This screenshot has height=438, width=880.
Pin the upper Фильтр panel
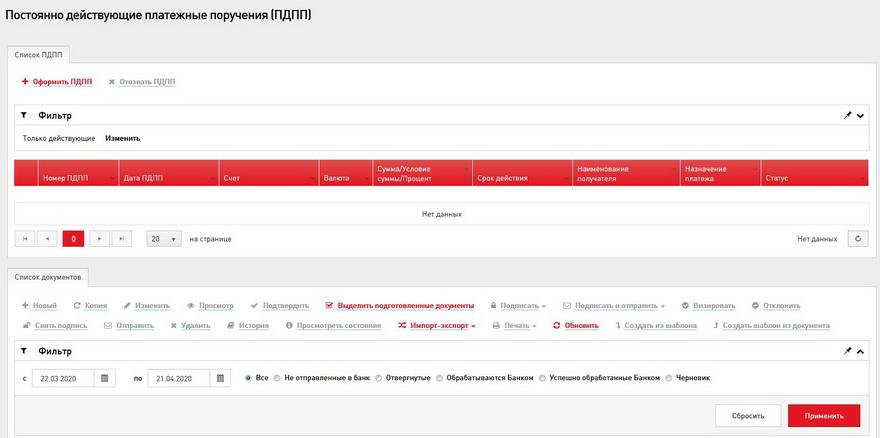(847, 115)
